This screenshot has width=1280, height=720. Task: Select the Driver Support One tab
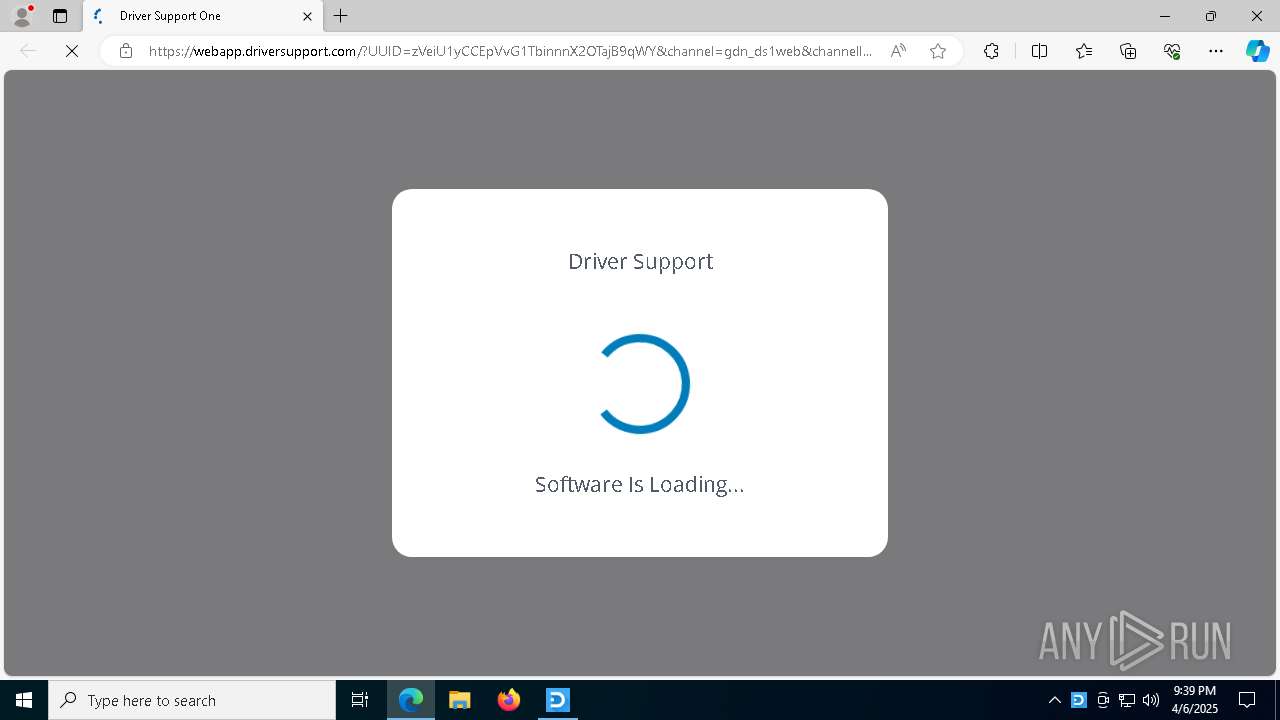[203, 16]
